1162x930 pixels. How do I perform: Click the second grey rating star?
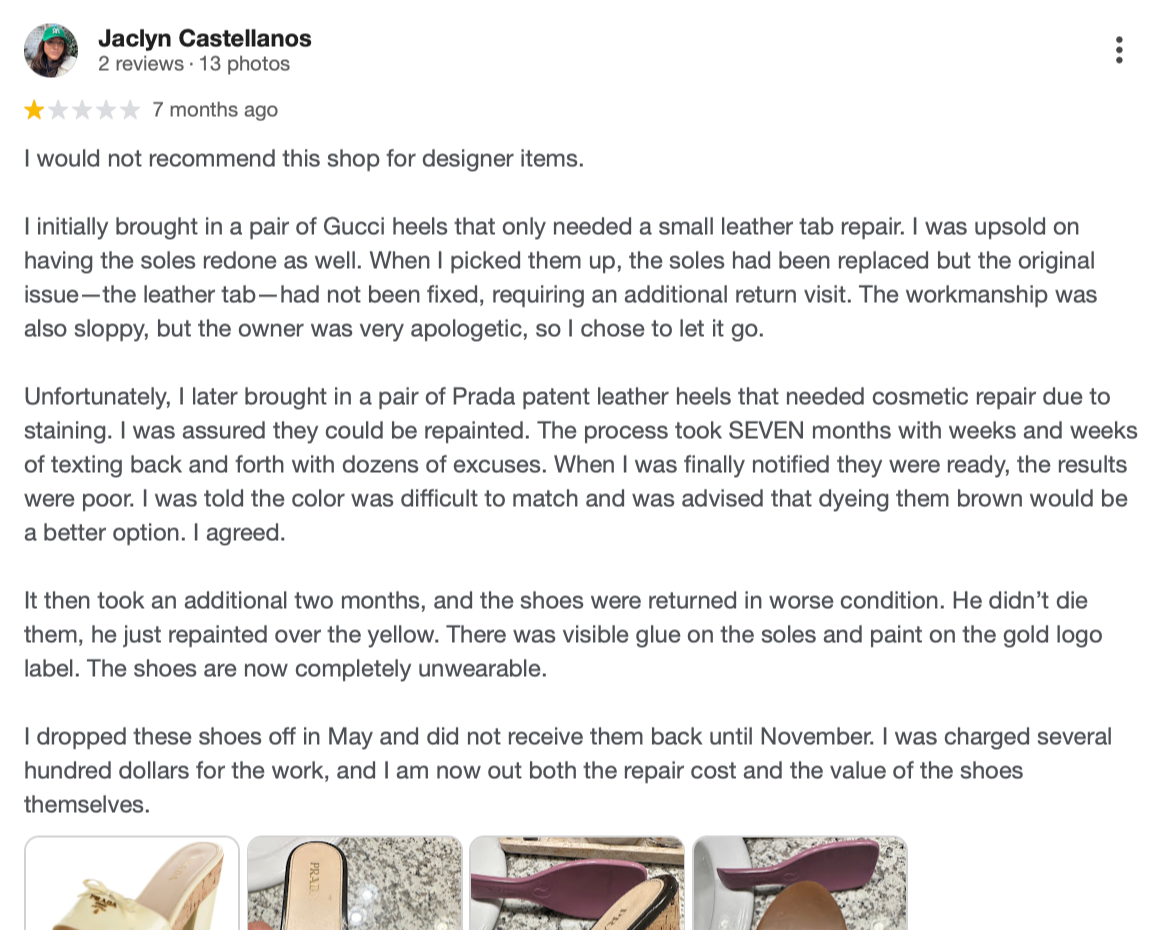click(x=58, y=110)
